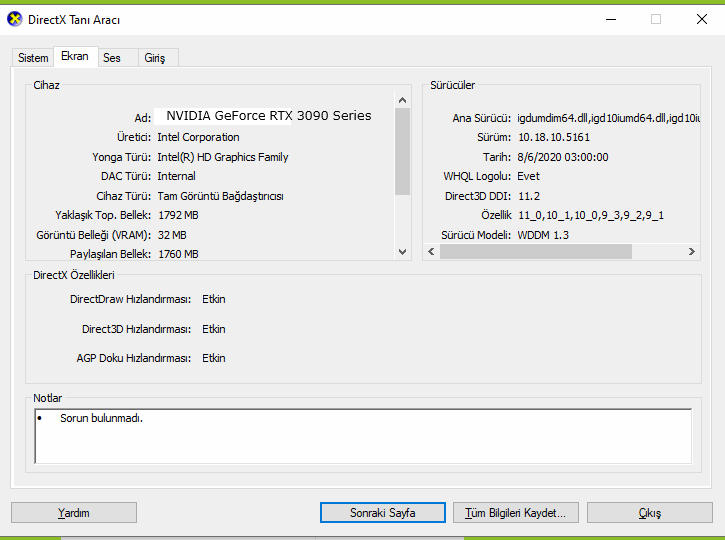Click the 32 MB VRAM value
Image resolution: width=725 pixels, height=540 pixels.
coord(172,235)
